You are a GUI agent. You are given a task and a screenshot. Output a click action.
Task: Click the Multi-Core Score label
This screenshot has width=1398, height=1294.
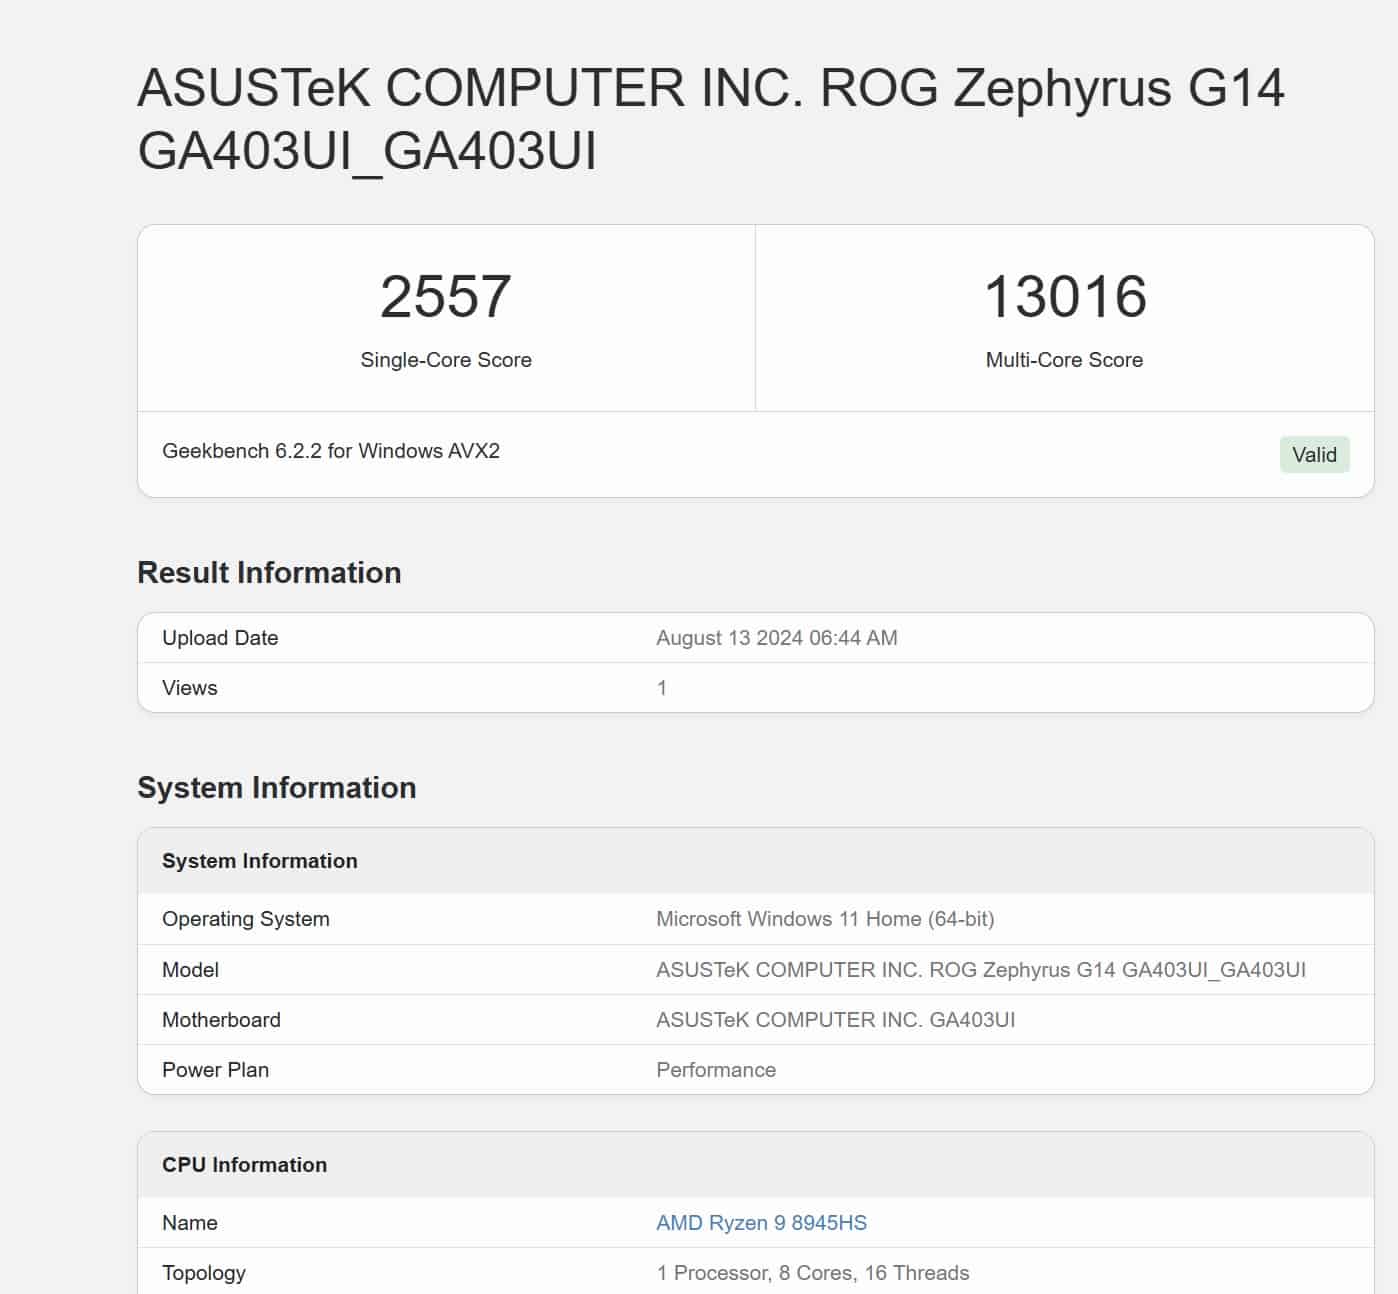1064,360
